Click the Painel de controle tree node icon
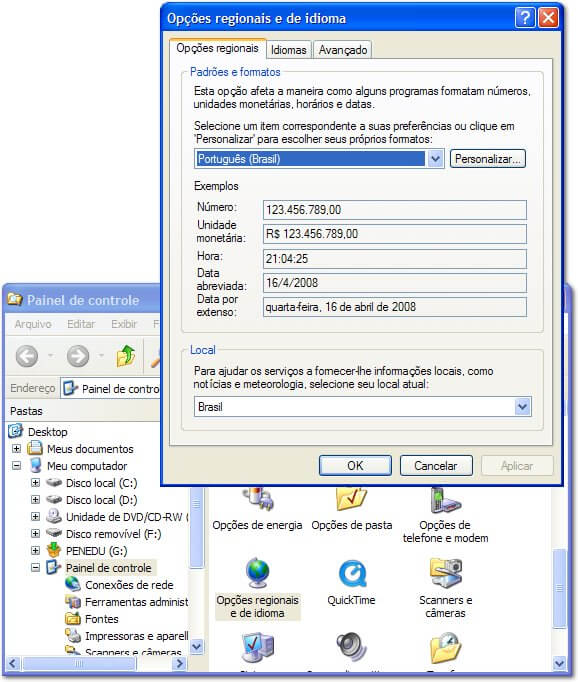This screenshot has height=682, width=578. [x=53, y=567]
